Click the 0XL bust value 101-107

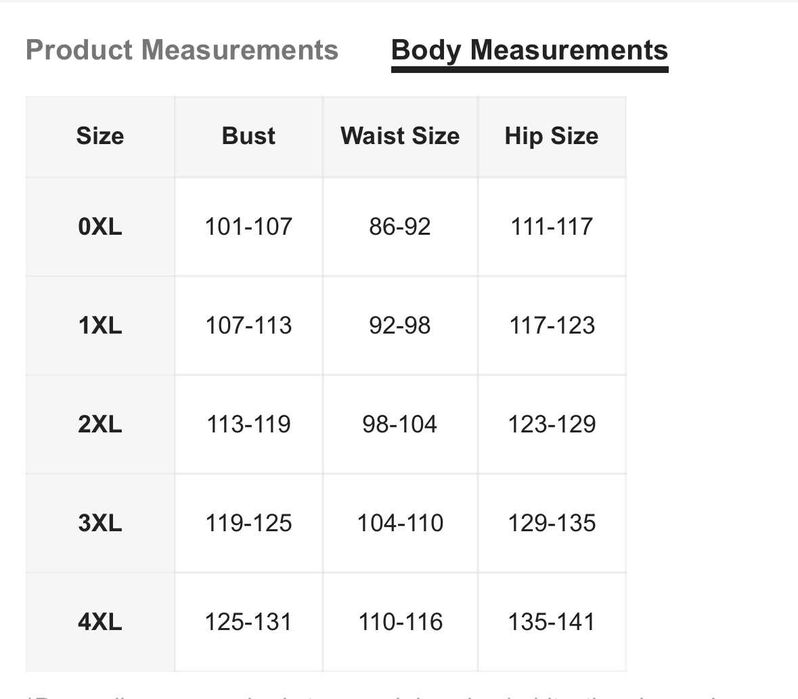[248, 226]
